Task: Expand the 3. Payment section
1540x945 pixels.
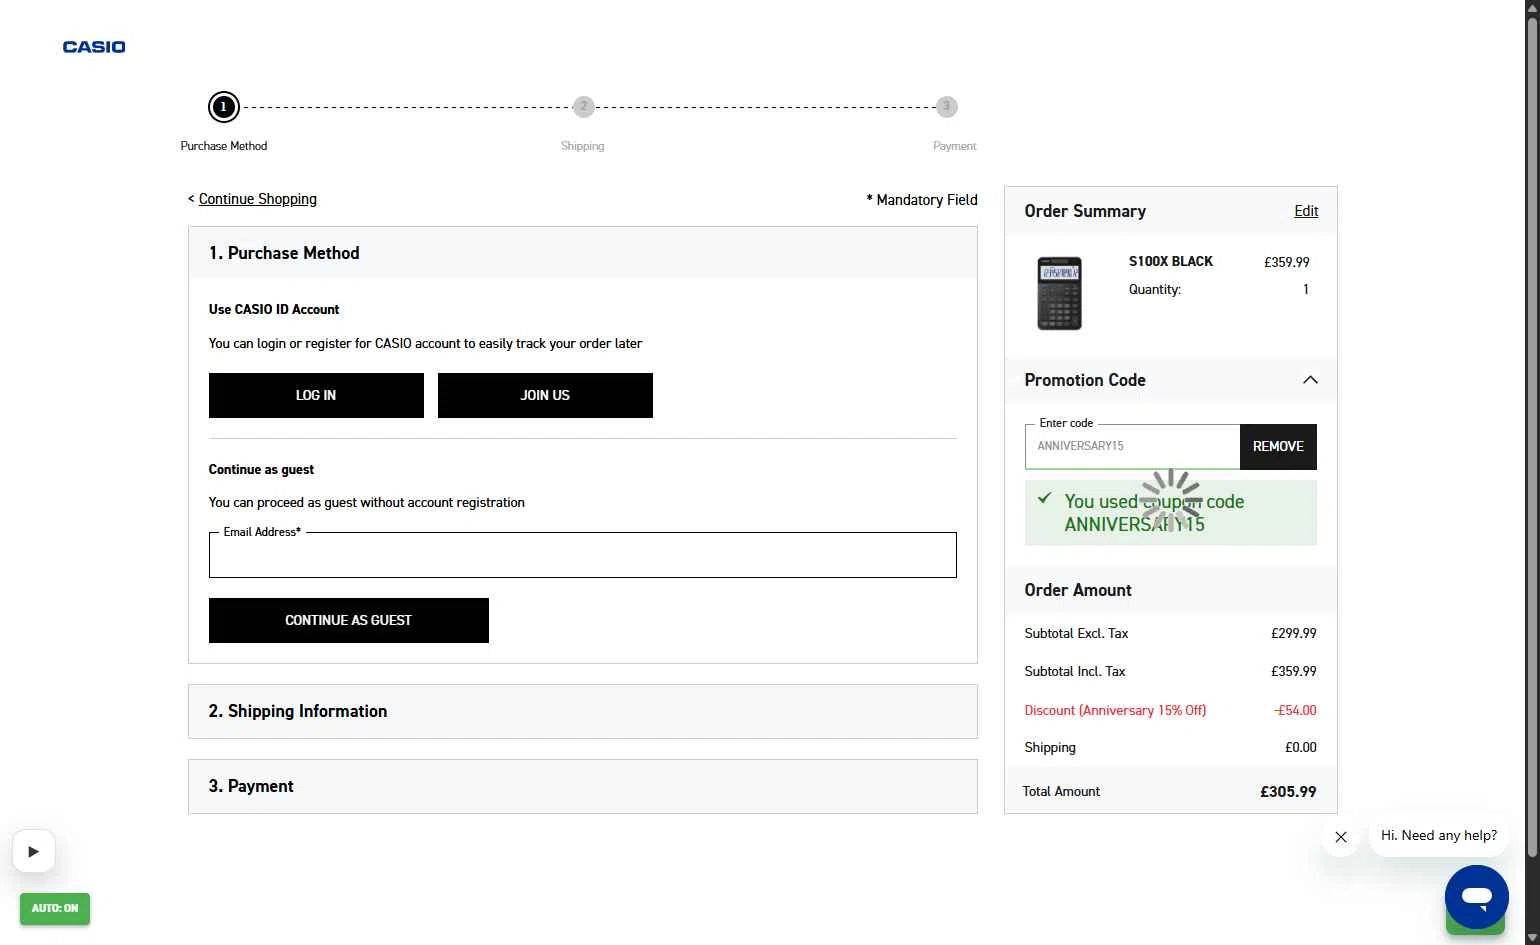Action: tap(582, 786)
